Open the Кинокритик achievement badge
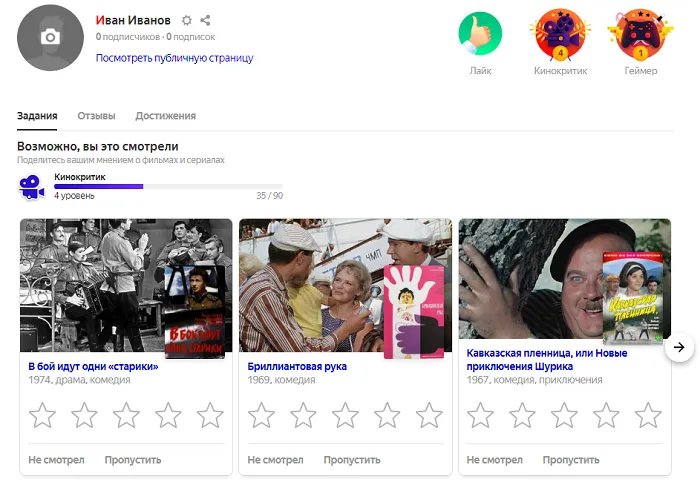Image resolution: width=700 pixels, height=482 pixels. (560, 34)
